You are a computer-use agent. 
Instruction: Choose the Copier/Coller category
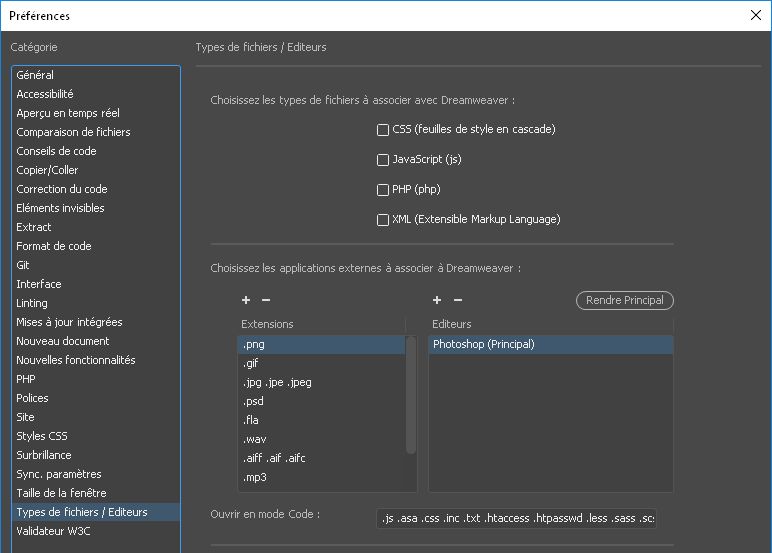click(x=96, y=170)
